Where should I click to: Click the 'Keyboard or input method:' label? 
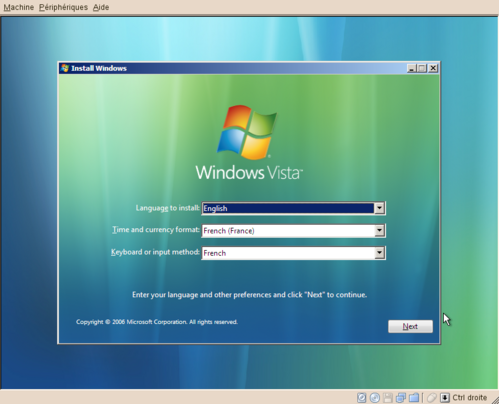pyautogui.click(x=155, y=252)
